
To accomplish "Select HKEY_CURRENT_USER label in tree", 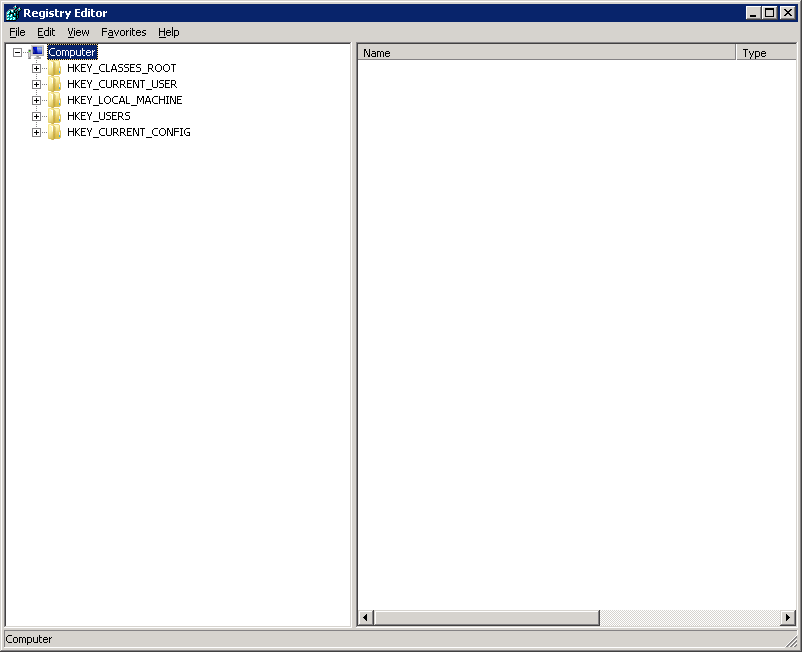I will [122, 84].
